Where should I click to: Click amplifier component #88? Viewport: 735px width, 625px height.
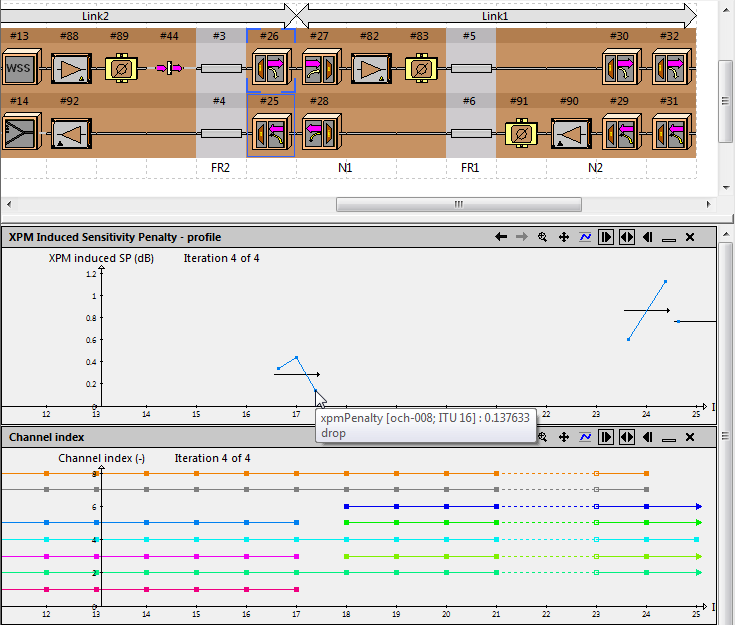(71, 68)
